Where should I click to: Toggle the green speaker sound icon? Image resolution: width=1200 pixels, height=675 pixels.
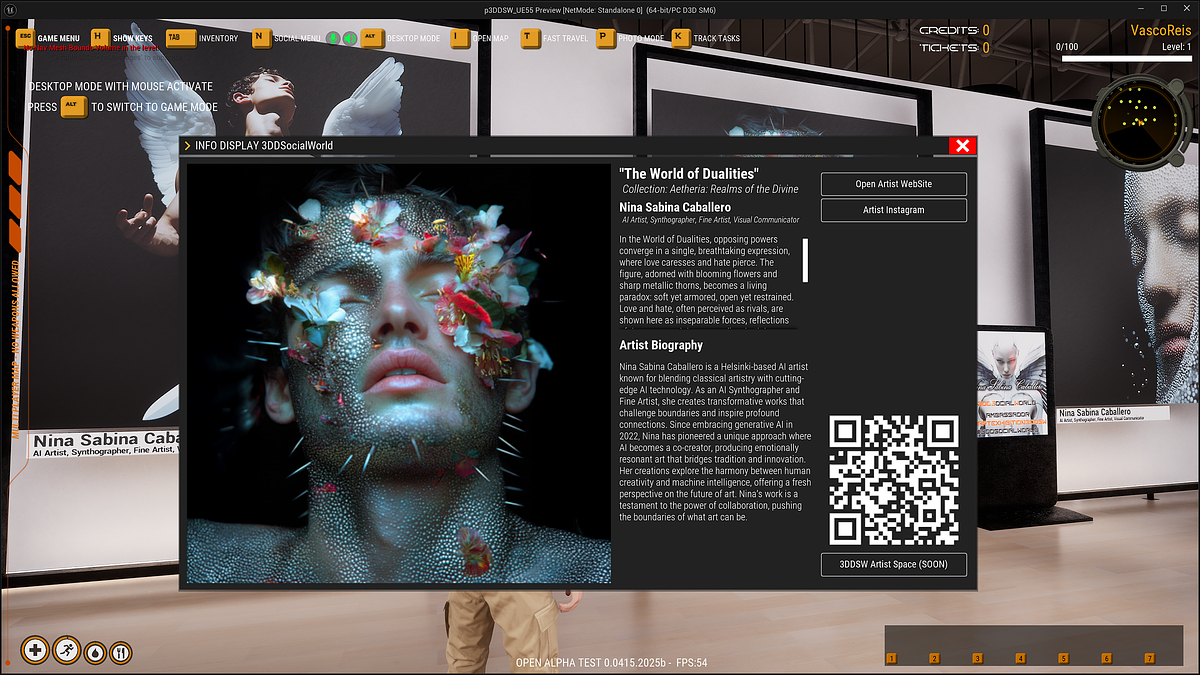[x=350, y=38]
